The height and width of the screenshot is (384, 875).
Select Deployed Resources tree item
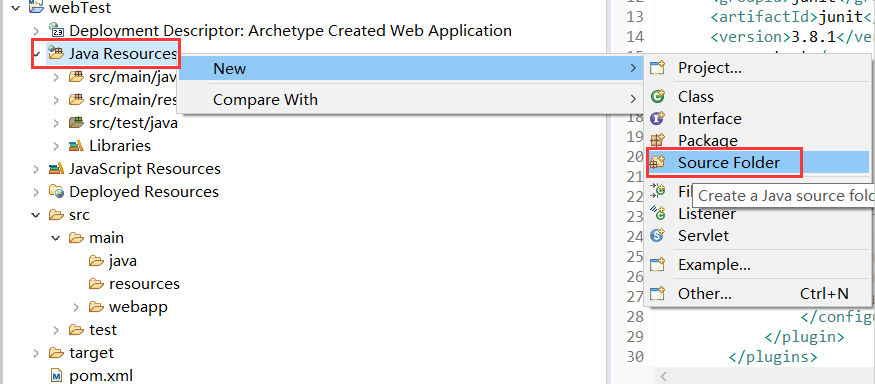coord(144,191)
